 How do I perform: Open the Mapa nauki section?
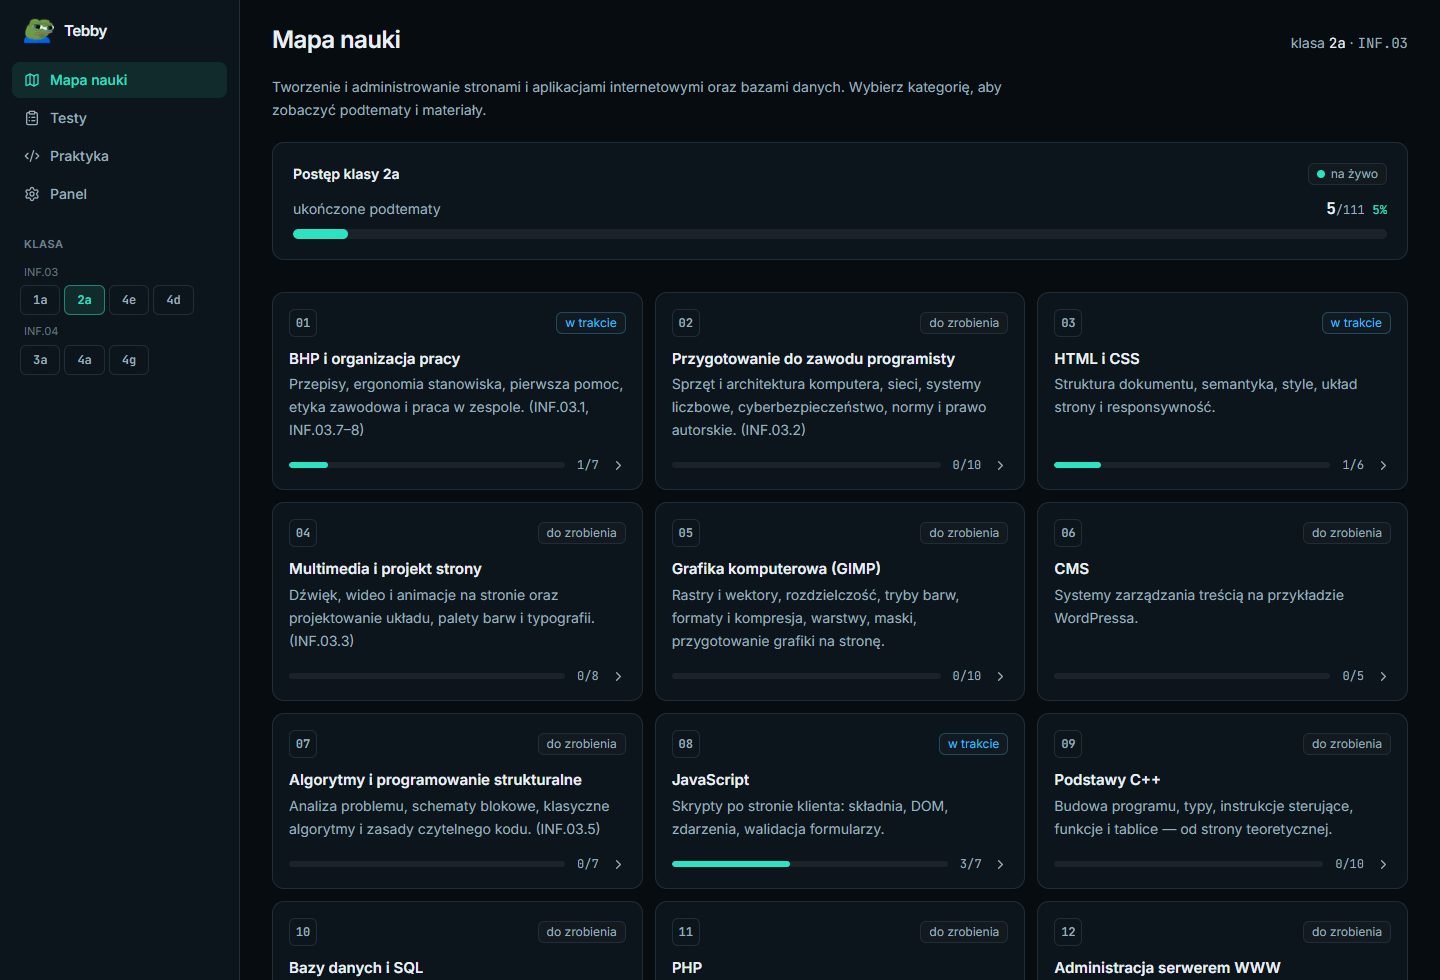[119, 80]
